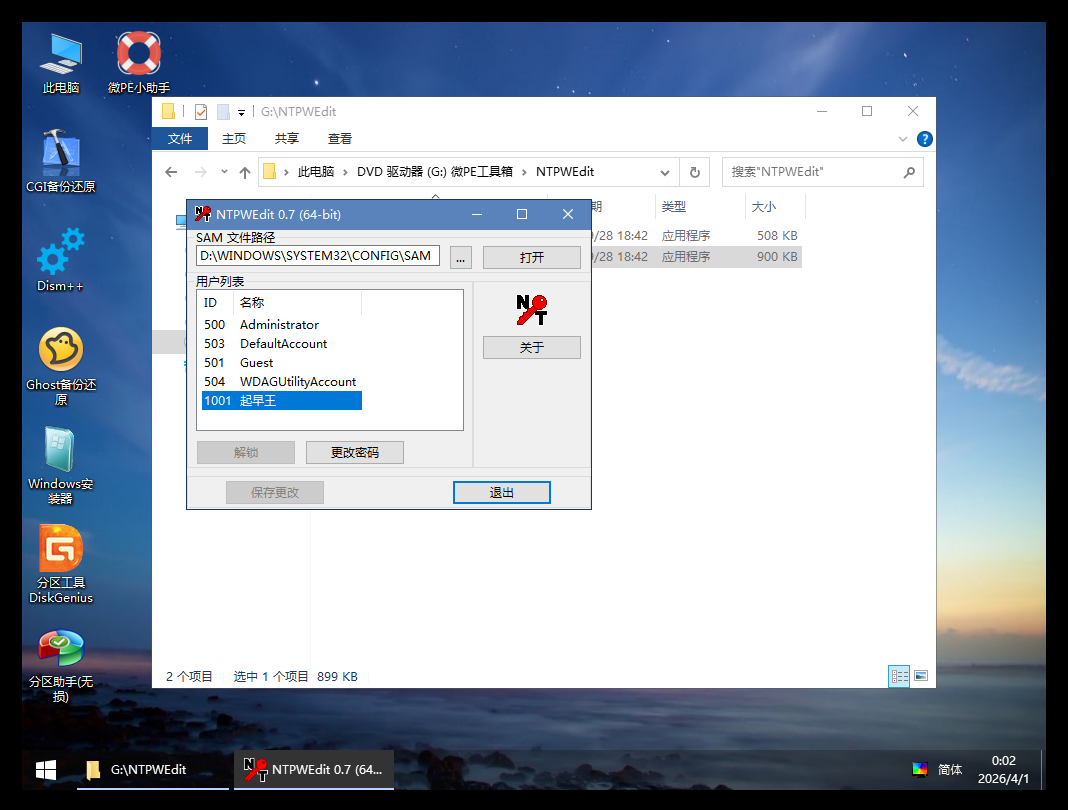This screenshot has height=810, width=1068.
Task: Select the DefaultAccount user row
Action: point(282,343)
